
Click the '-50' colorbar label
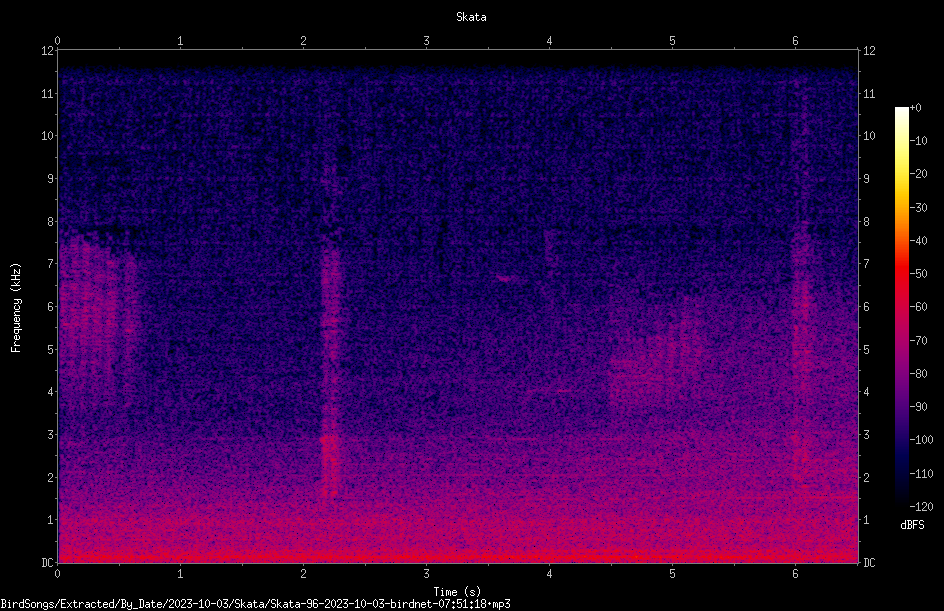pos(918,274)
